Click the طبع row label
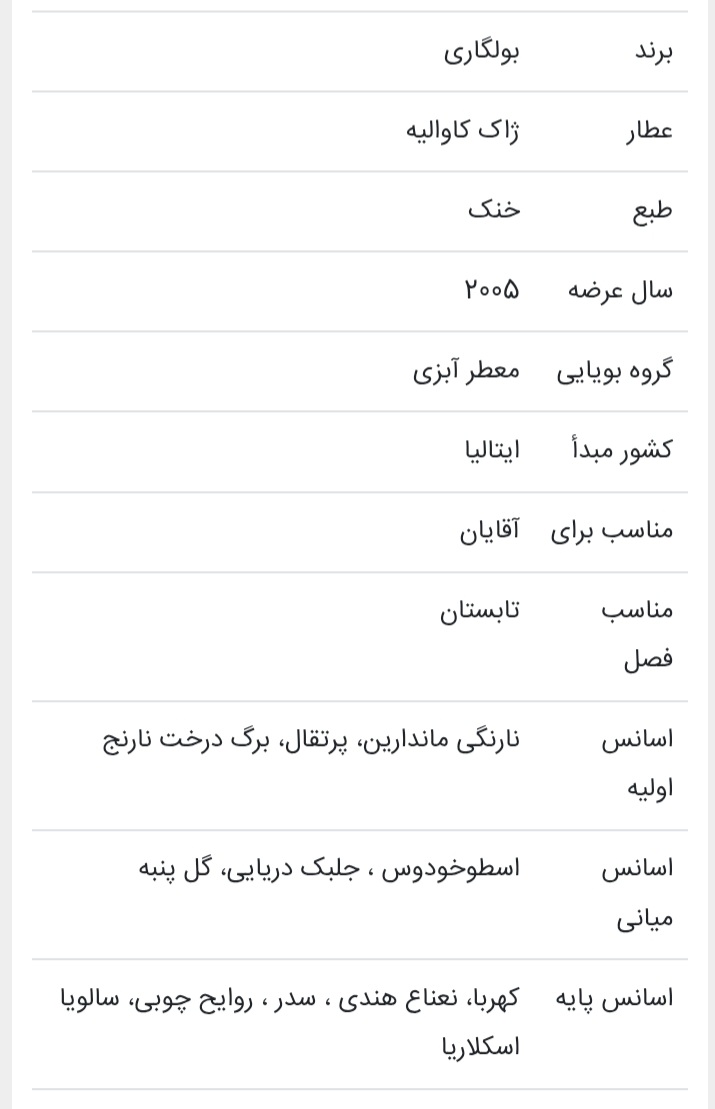 tap(652, 211)
